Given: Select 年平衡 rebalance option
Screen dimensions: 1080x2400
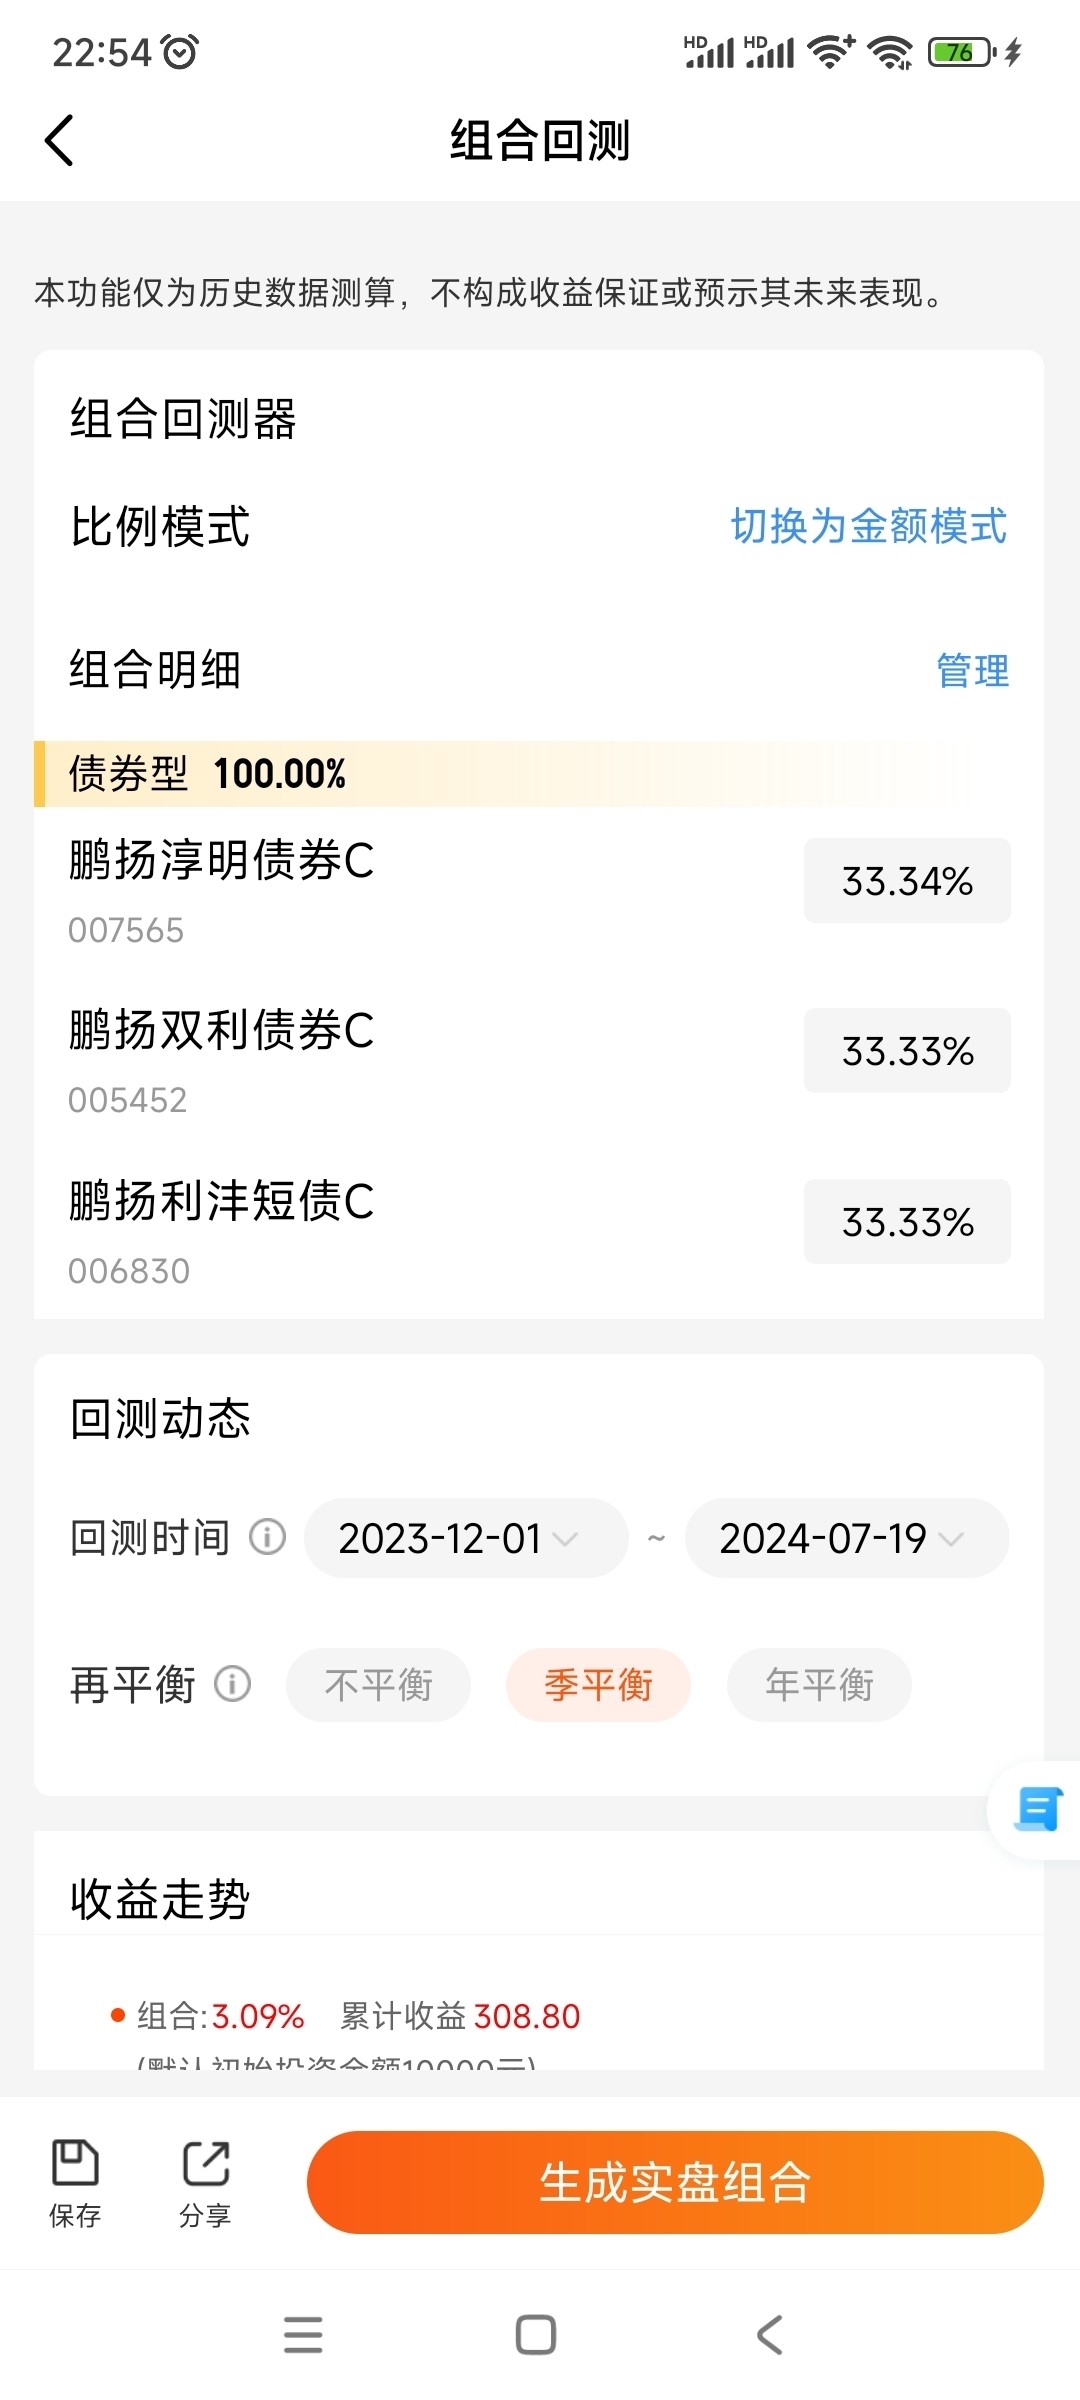Looking at the screenshot, I should click(x=819, y=1685).
